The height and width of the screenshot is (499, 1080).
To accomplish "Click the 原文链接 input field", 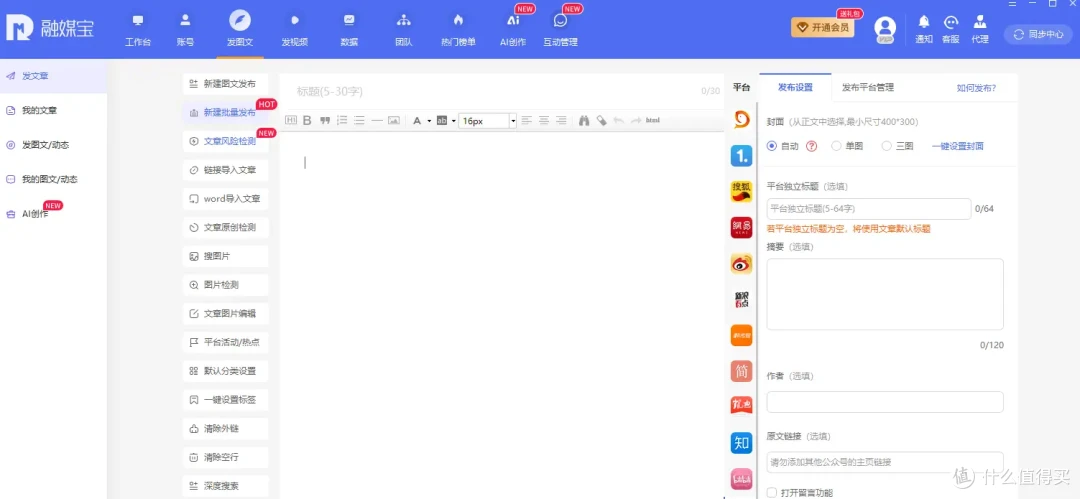I will point(885,462).
